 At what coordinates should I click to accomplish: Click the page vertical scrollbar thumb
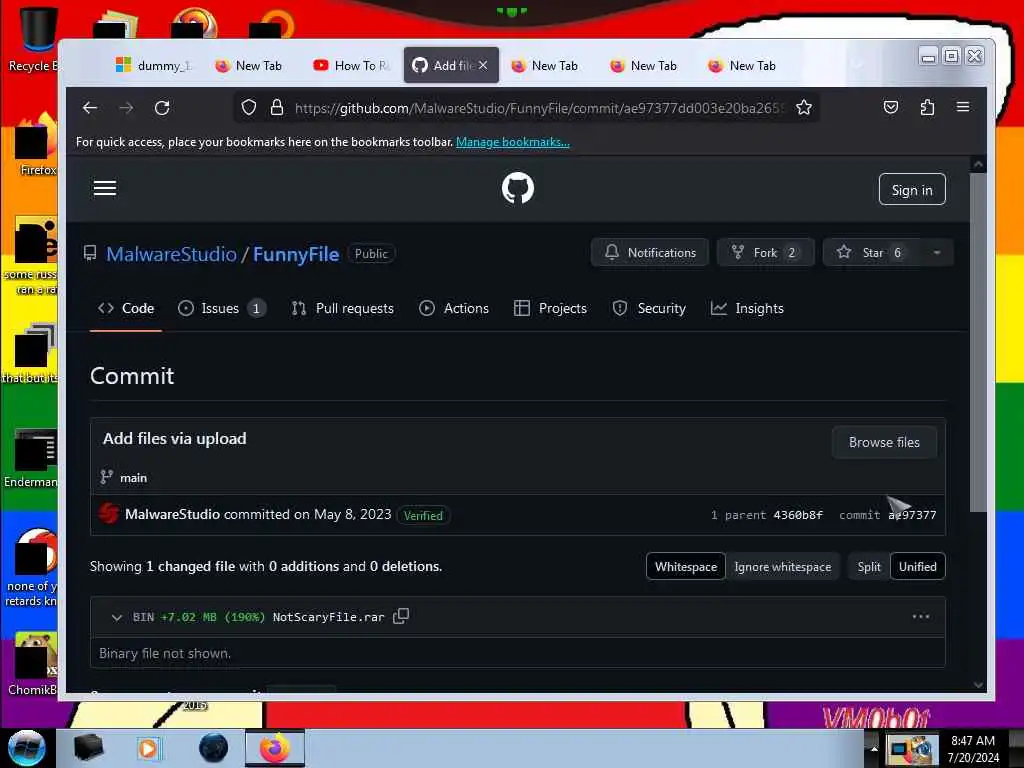tap(978, 342)
